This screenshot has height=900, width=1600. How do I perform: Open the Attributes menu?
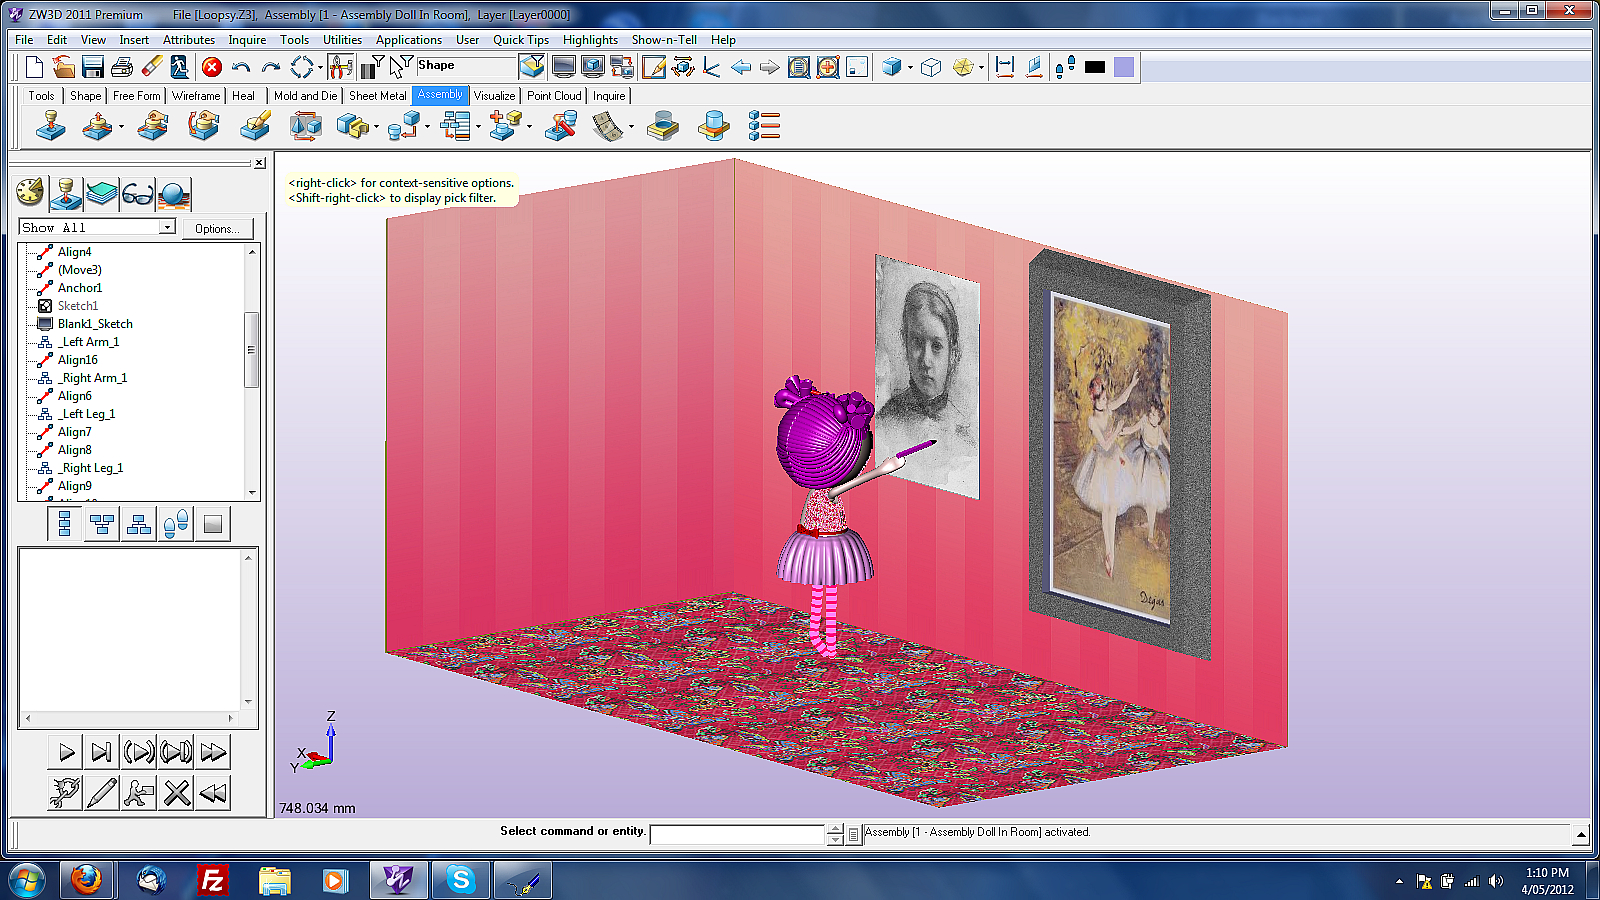(189, 40)
